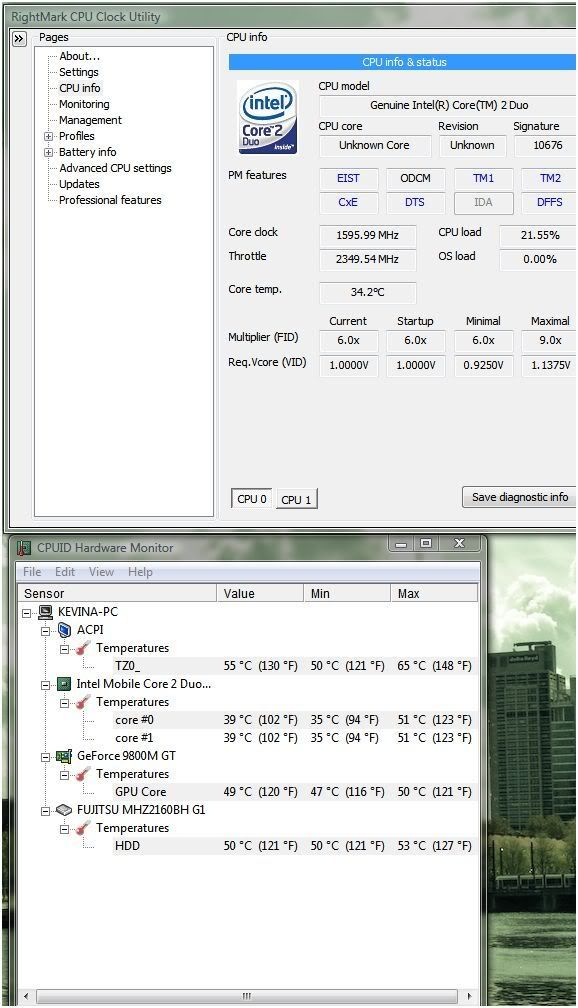
Task: Open the Settings page in RMClock
Action: 78,72
